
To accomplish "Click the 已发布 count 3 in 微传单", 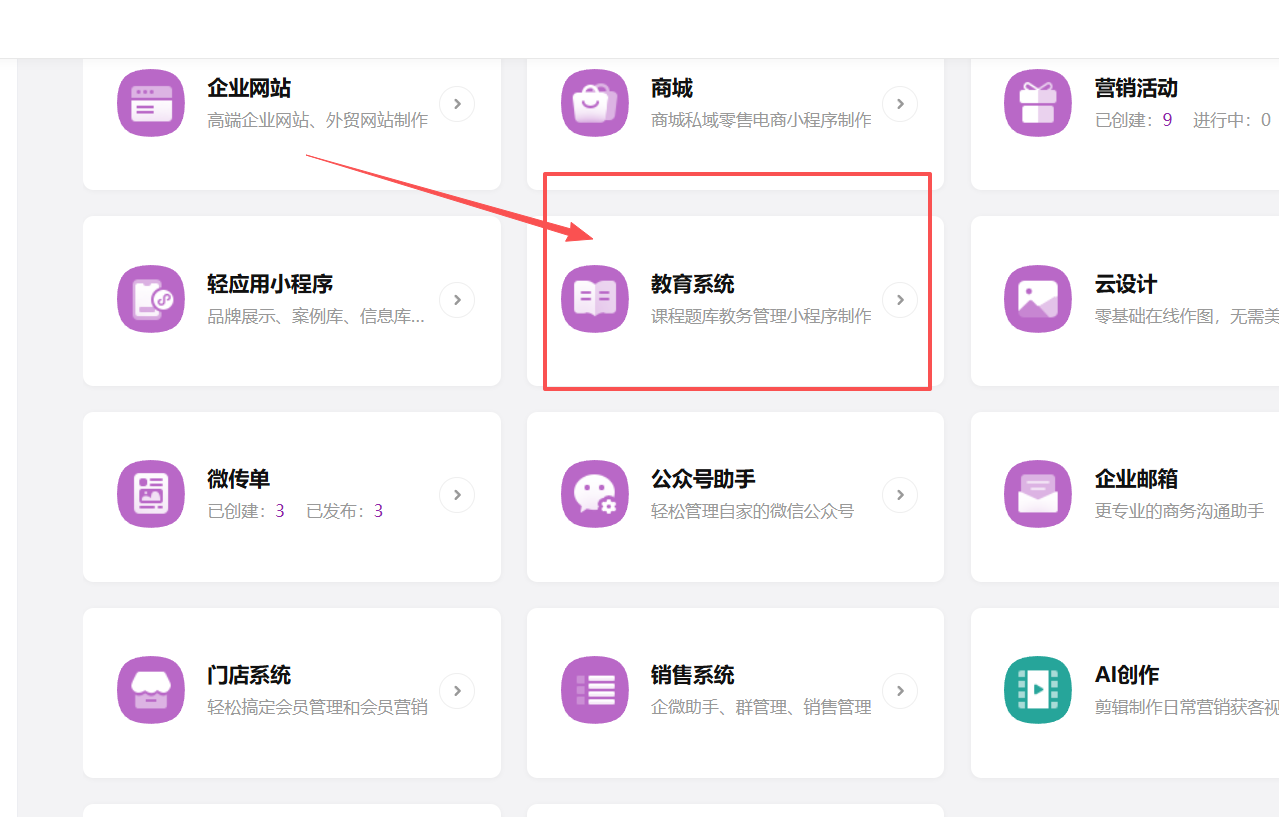I will click(378, 511).
